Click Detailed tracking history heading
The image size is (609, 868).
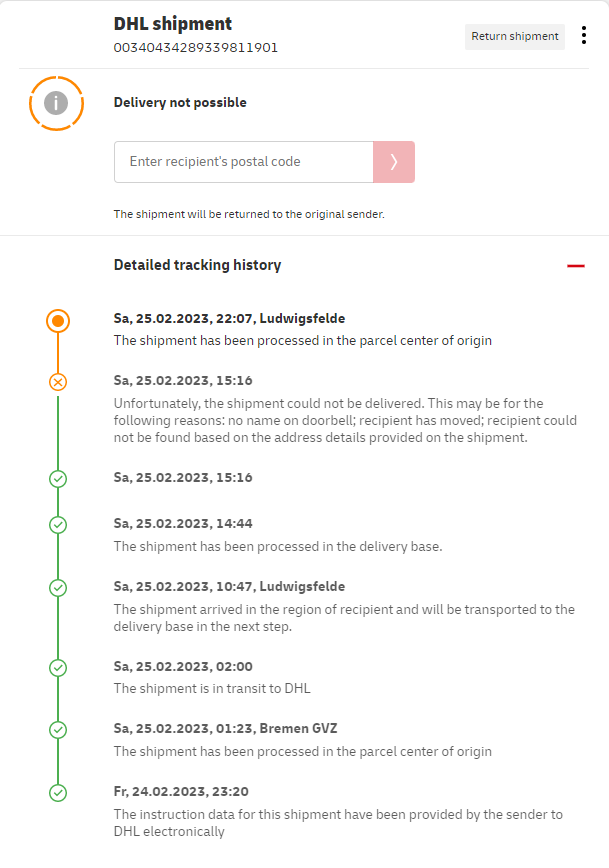coord(197,265)
